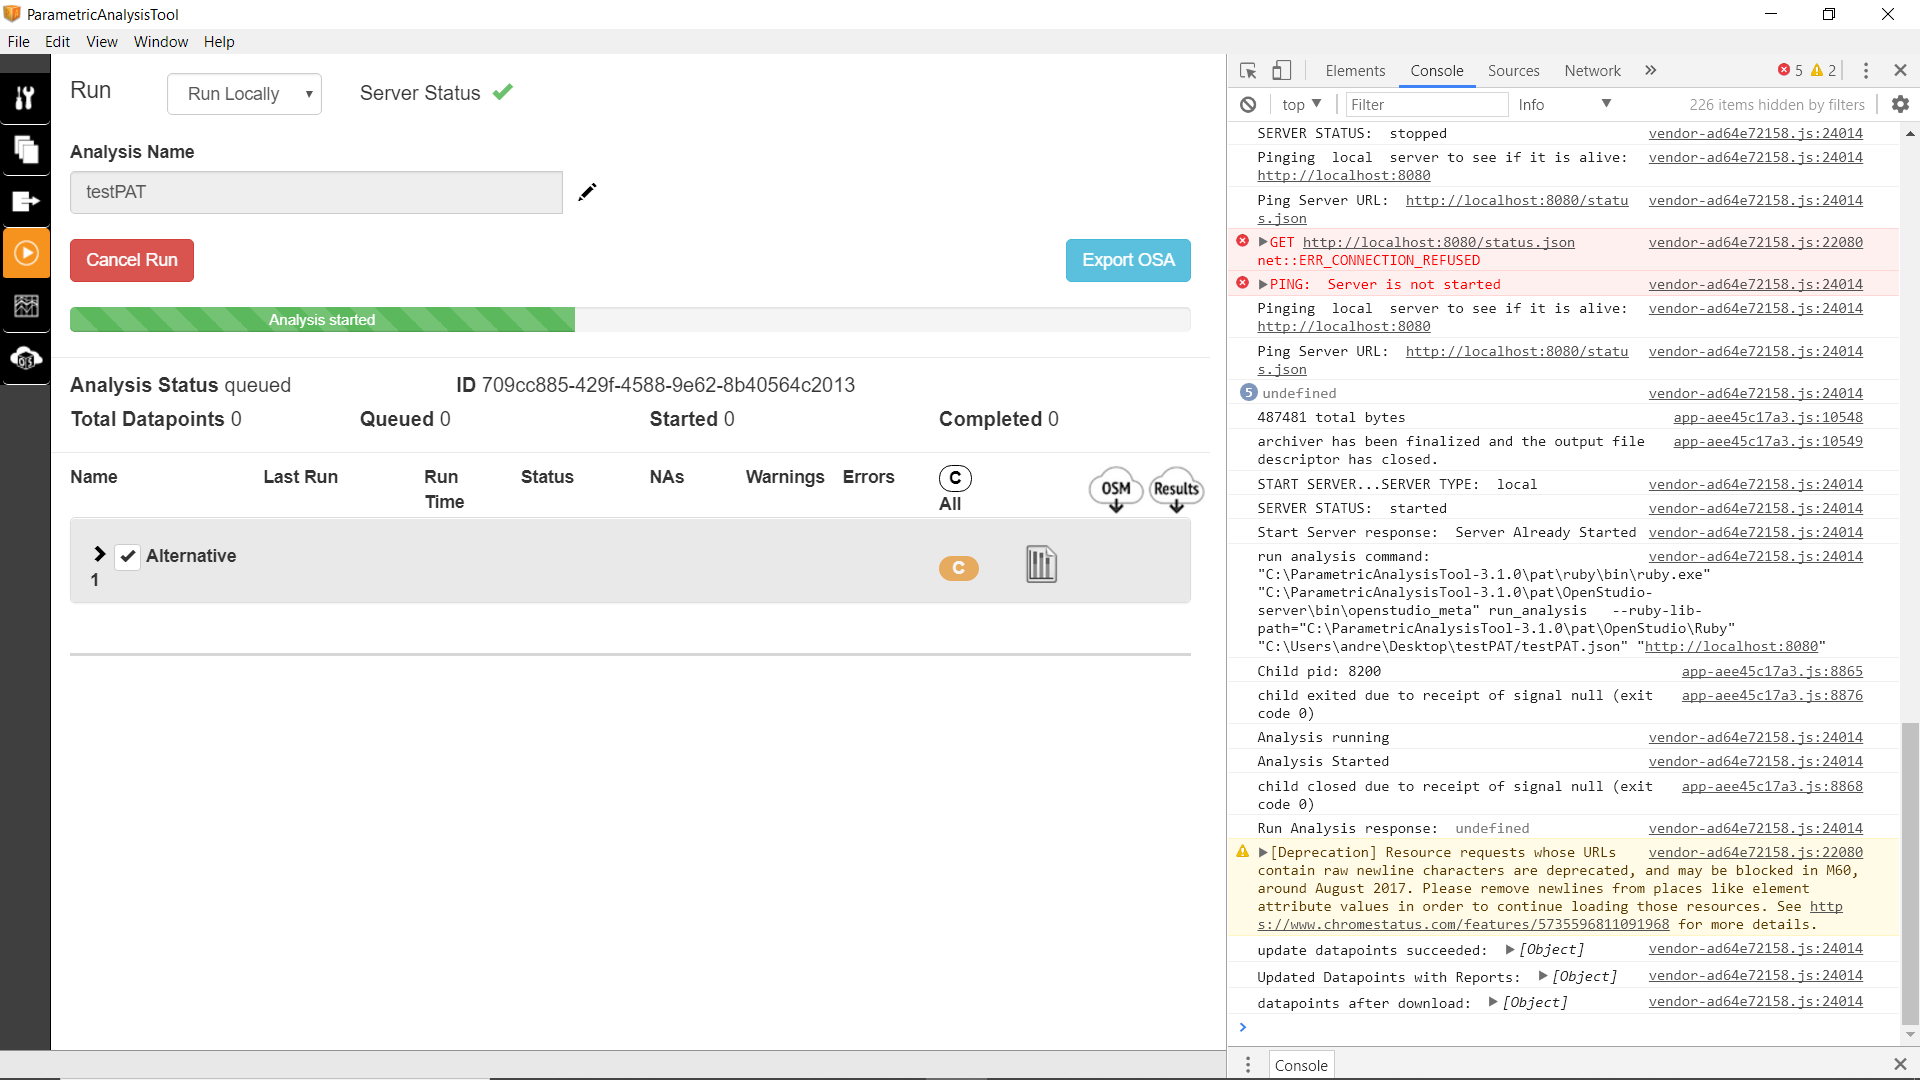Open the Outputs sidebar panel

pyautogui.click(x=27, y=201)
